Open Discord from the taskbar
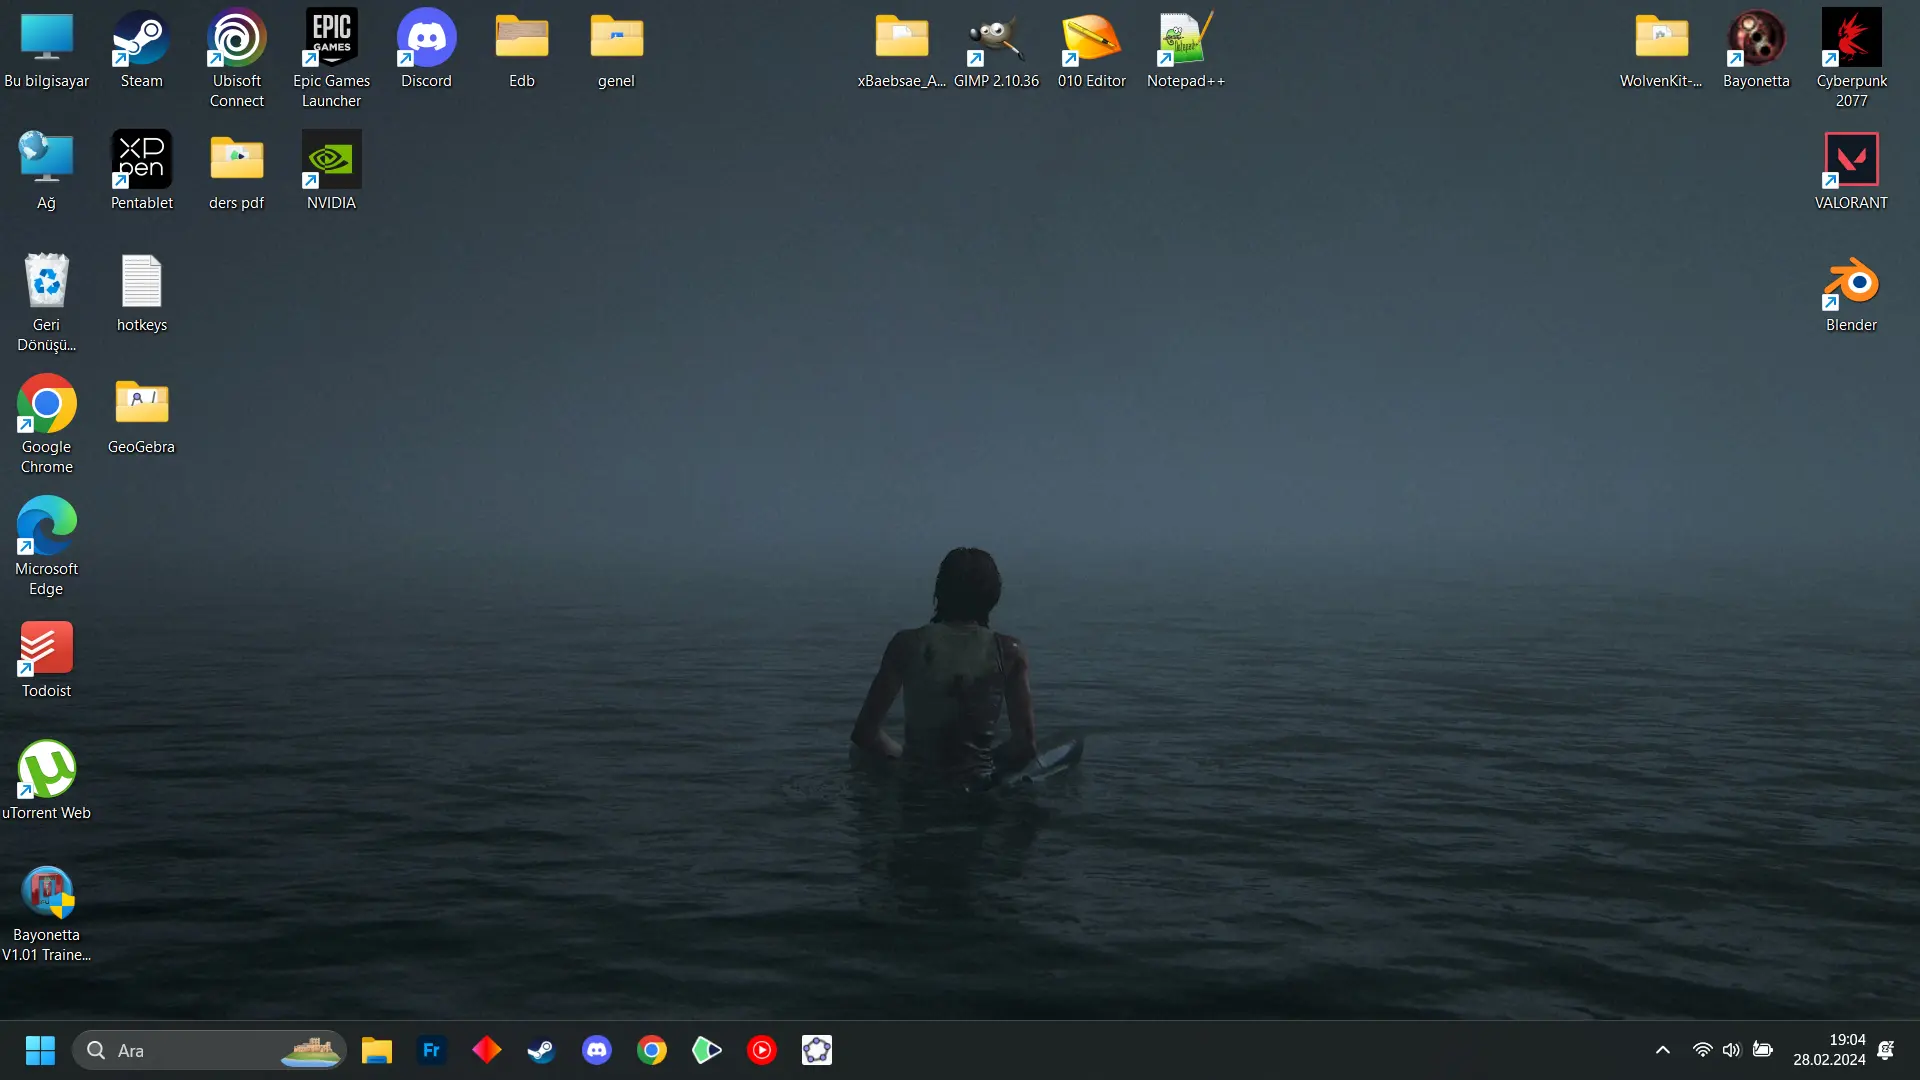The width and height of the screenshot is (1920, 1080). [597, 1050]
